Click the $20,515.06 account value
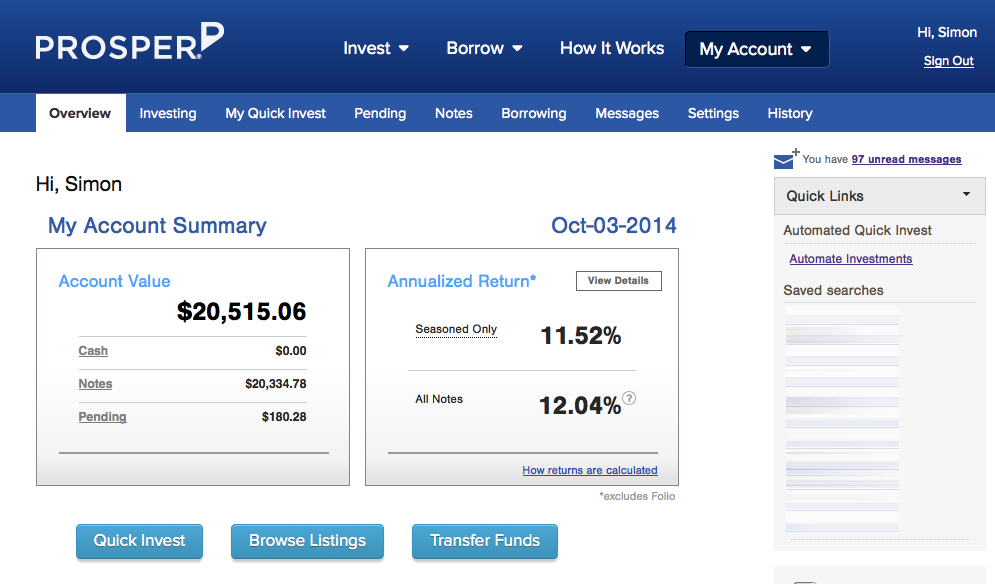The image size is (995, 584). (x=241, y=311)
